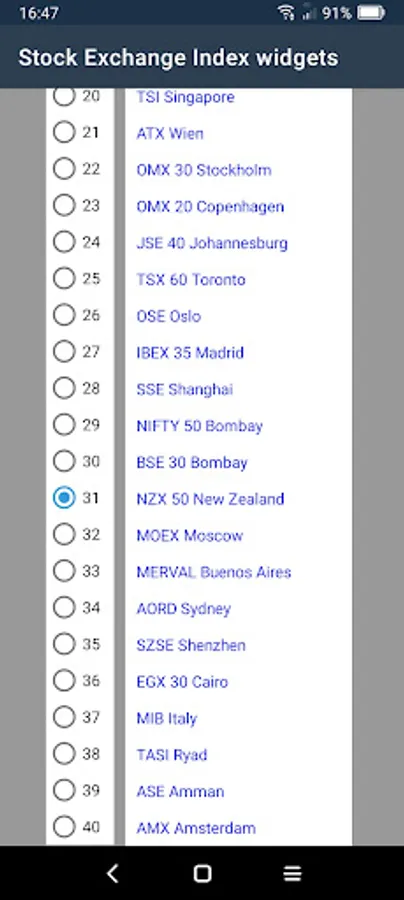Choose the selected radio button number 31
Screen dimensions: 404x900
[x=64, y=498]
